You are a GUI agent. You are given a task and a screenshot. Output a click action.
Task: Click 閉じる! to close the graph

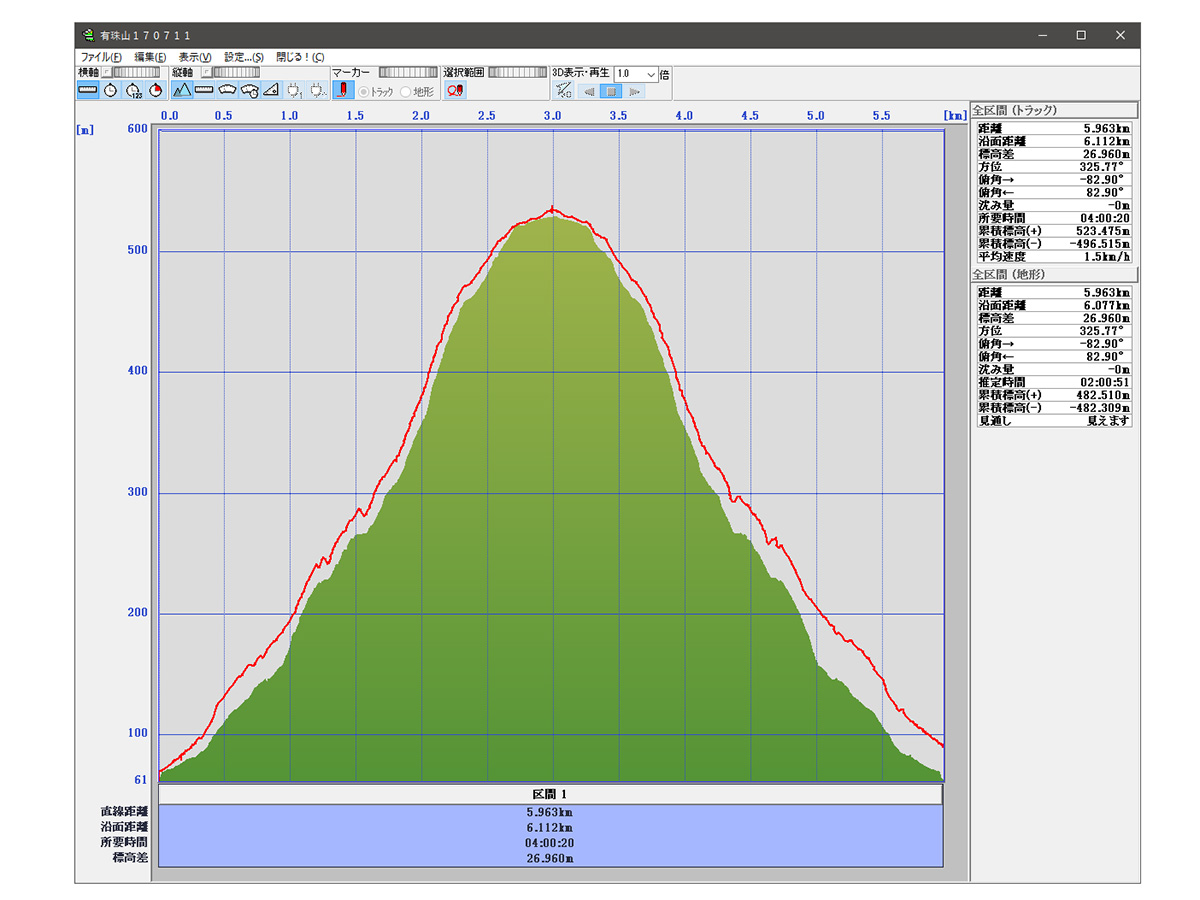coord(300,57)
